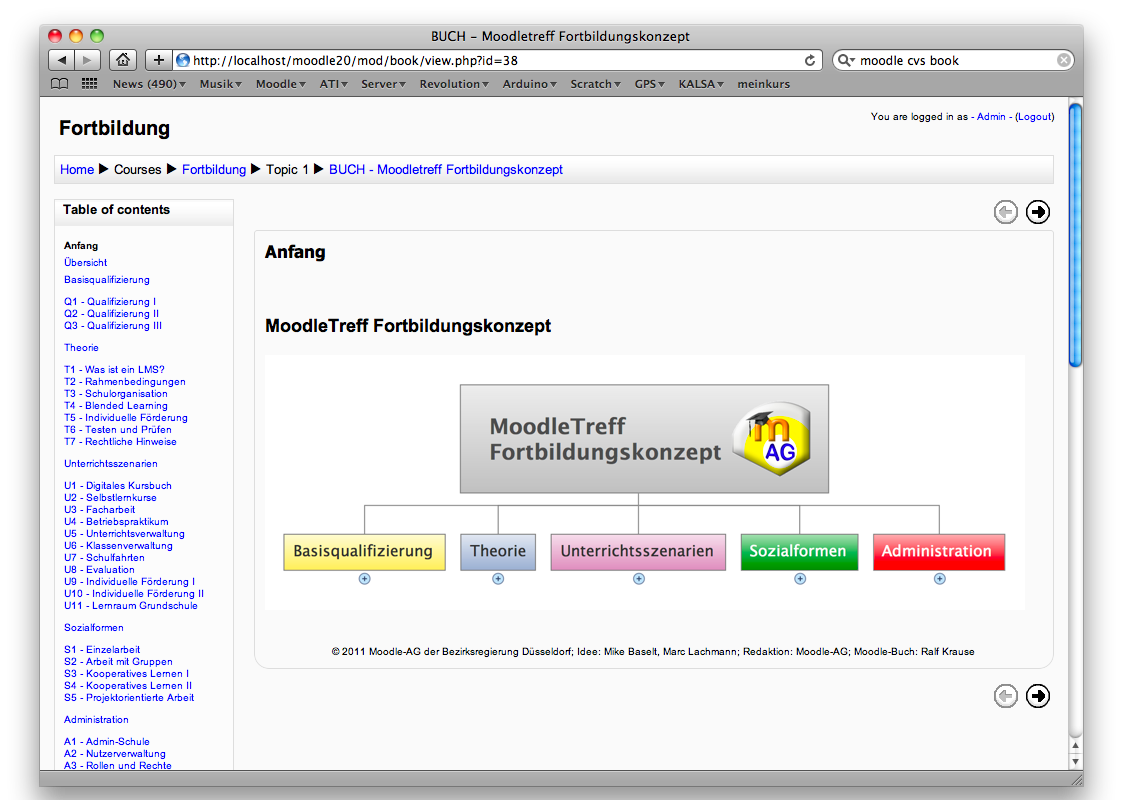Open A2 - Nutzerverwaltung chapter

click(x=115, y=753)
